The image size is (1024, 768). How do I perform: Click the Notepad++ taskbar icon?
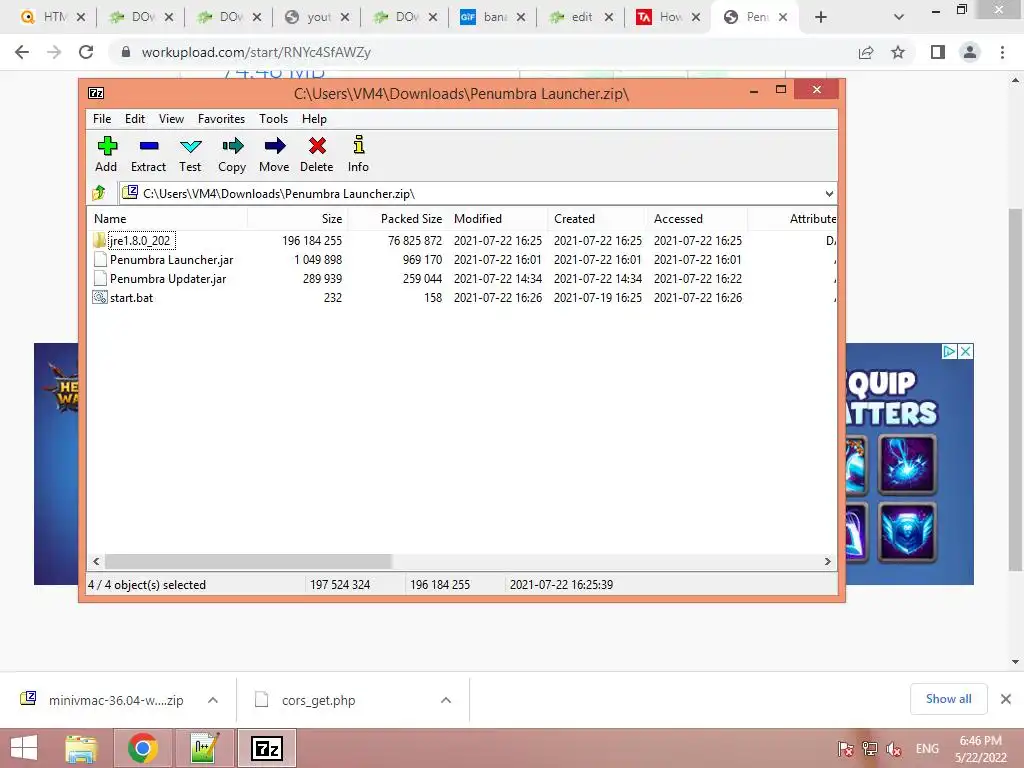click(x=205, y=748)
